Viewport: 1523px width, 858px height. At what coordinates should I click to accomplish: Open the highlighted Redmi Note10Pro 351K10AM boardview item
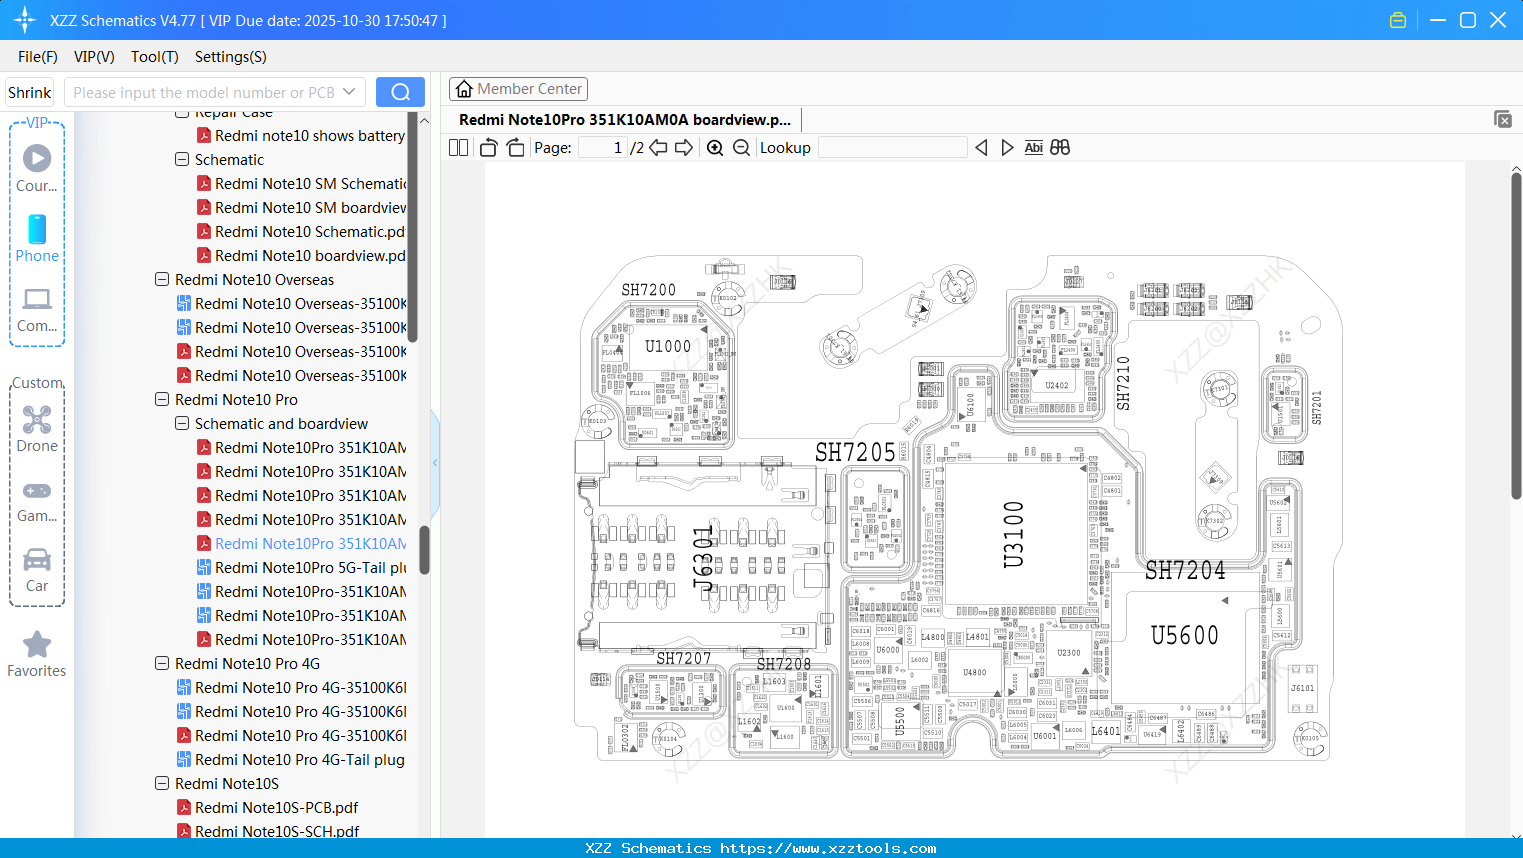coord(310,544)
